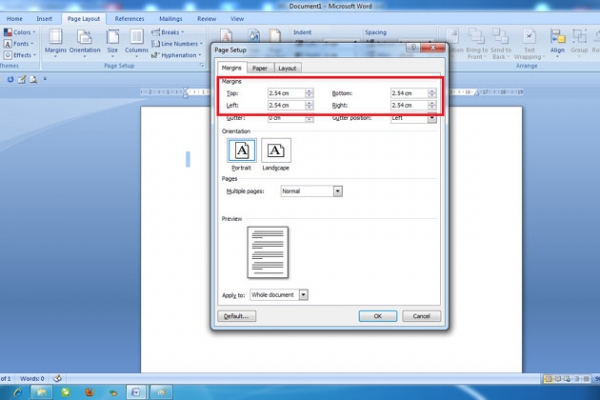Expand the Gutter position dropdown
600x400 pixels.
(431, 118)
